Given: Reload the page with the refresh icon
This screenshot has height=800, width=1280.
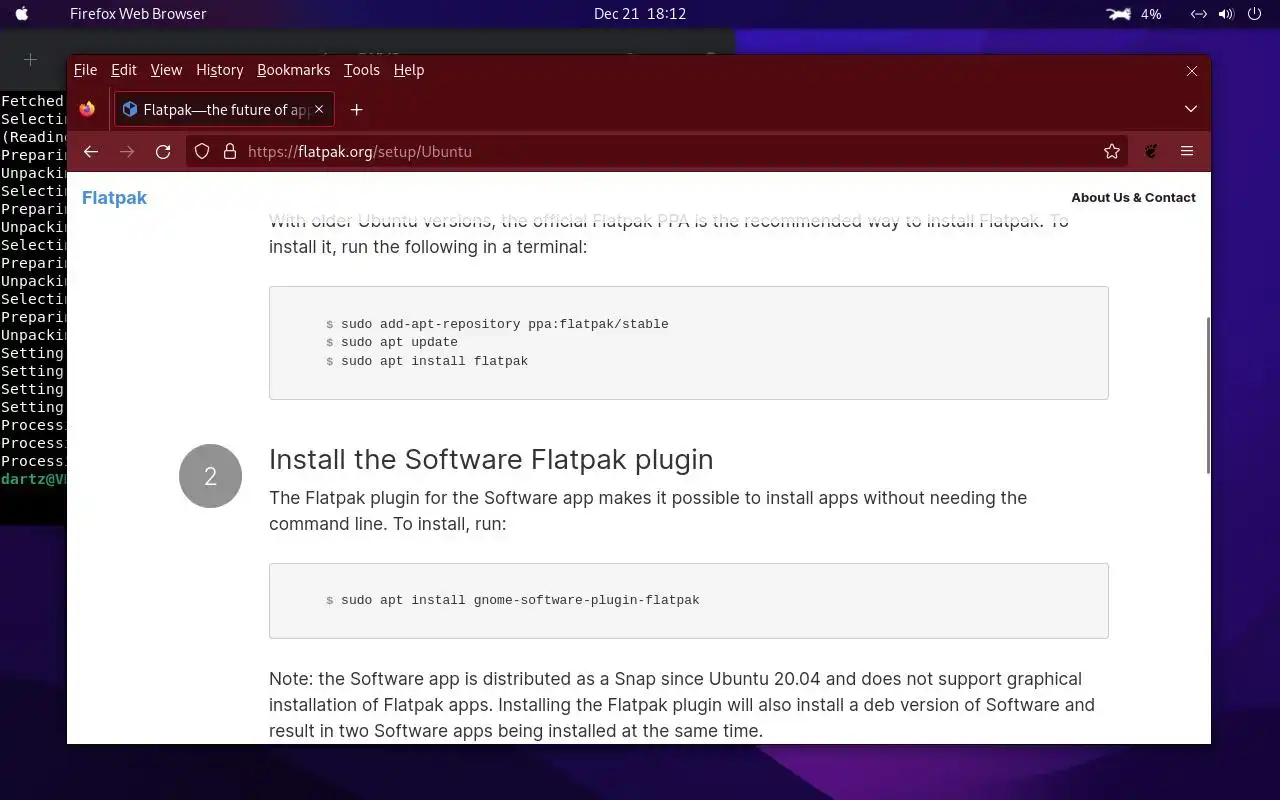Looking at the screenshot, I should coord(163,151).
